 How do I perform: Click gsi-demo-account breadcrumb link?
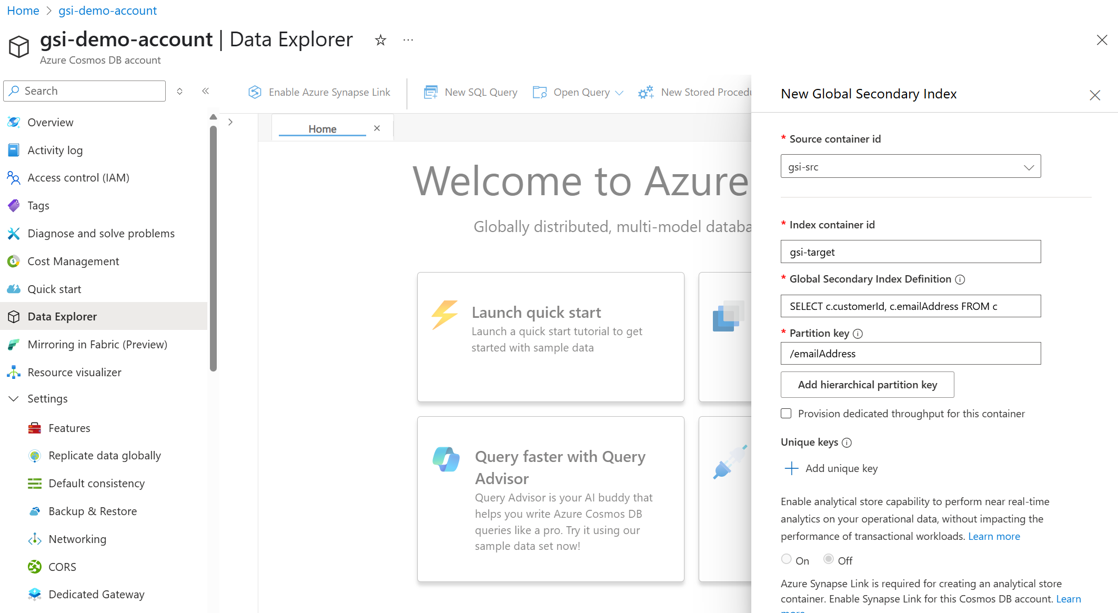[x=108, y=11]
